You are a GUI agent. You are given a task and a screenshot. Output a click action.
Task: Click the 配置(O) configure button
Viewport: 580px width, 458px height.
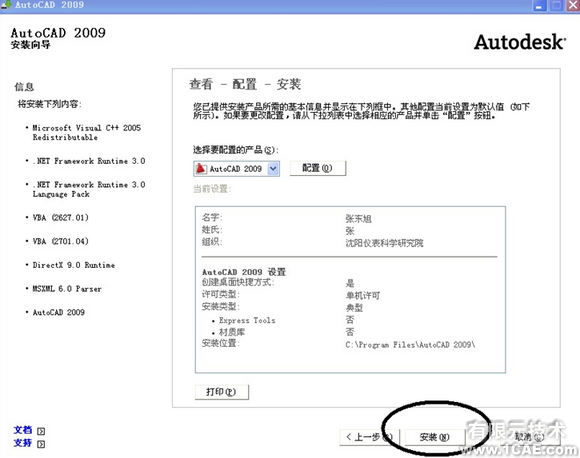click(318, 168)
